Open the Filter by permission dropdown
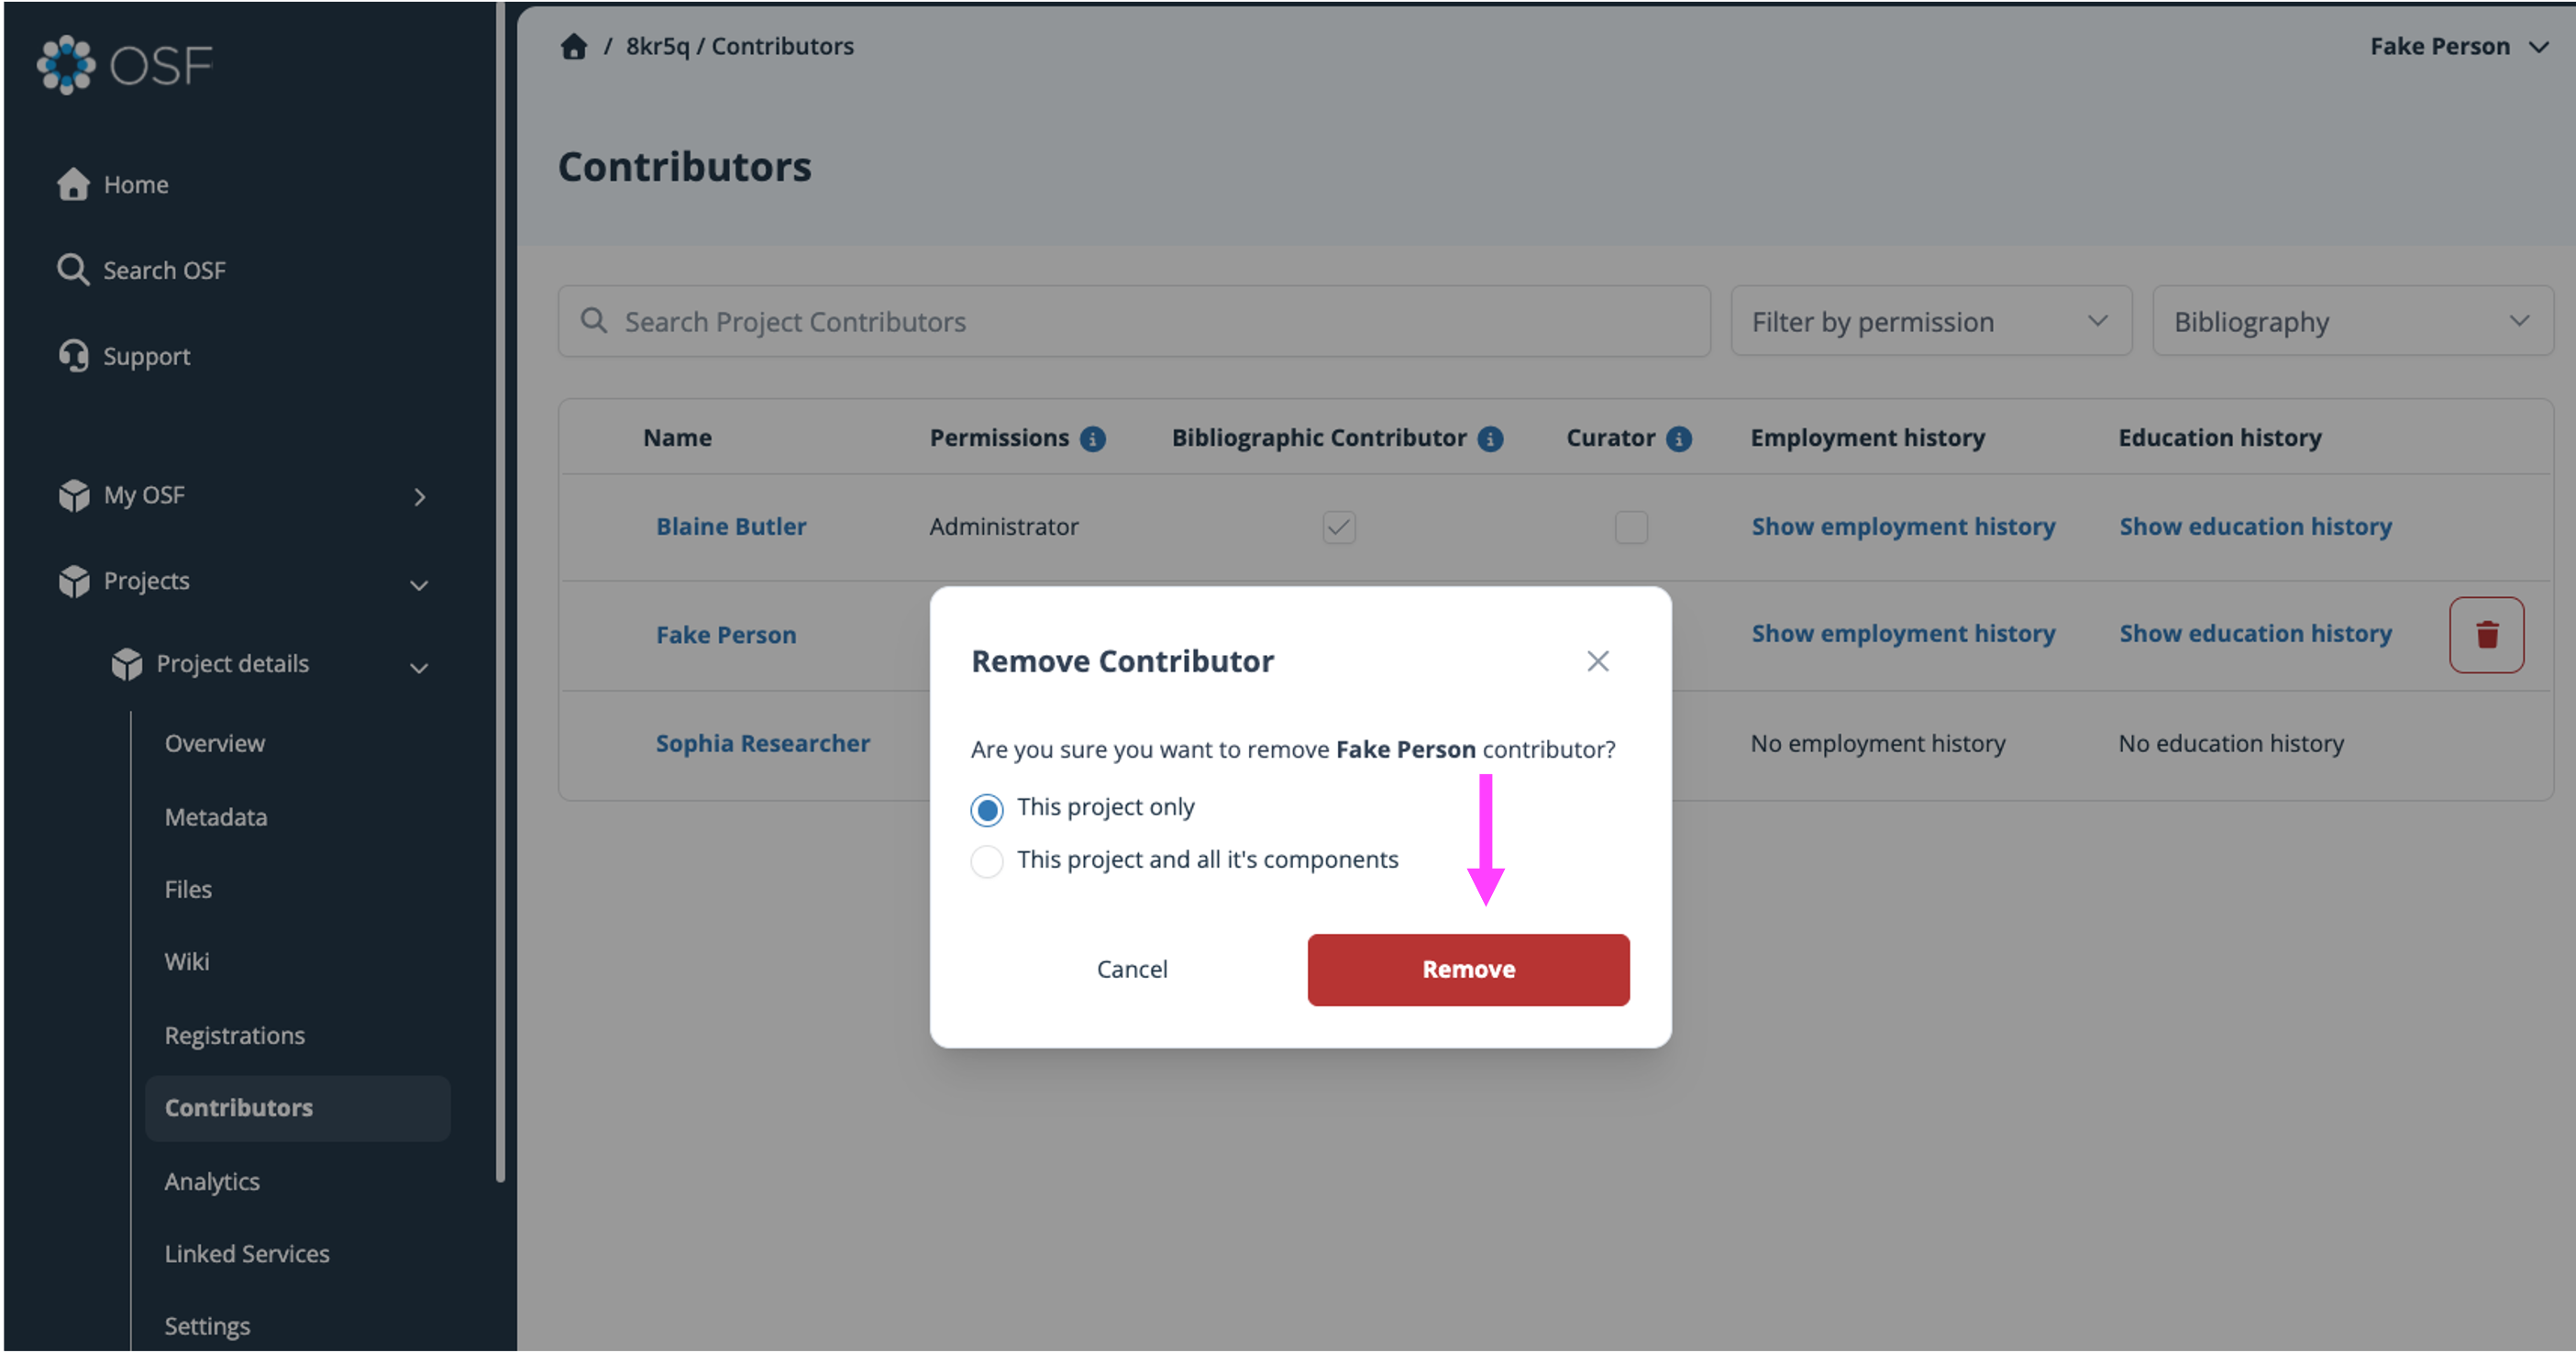The image size is (2576, 1353). click(1931, 322)
